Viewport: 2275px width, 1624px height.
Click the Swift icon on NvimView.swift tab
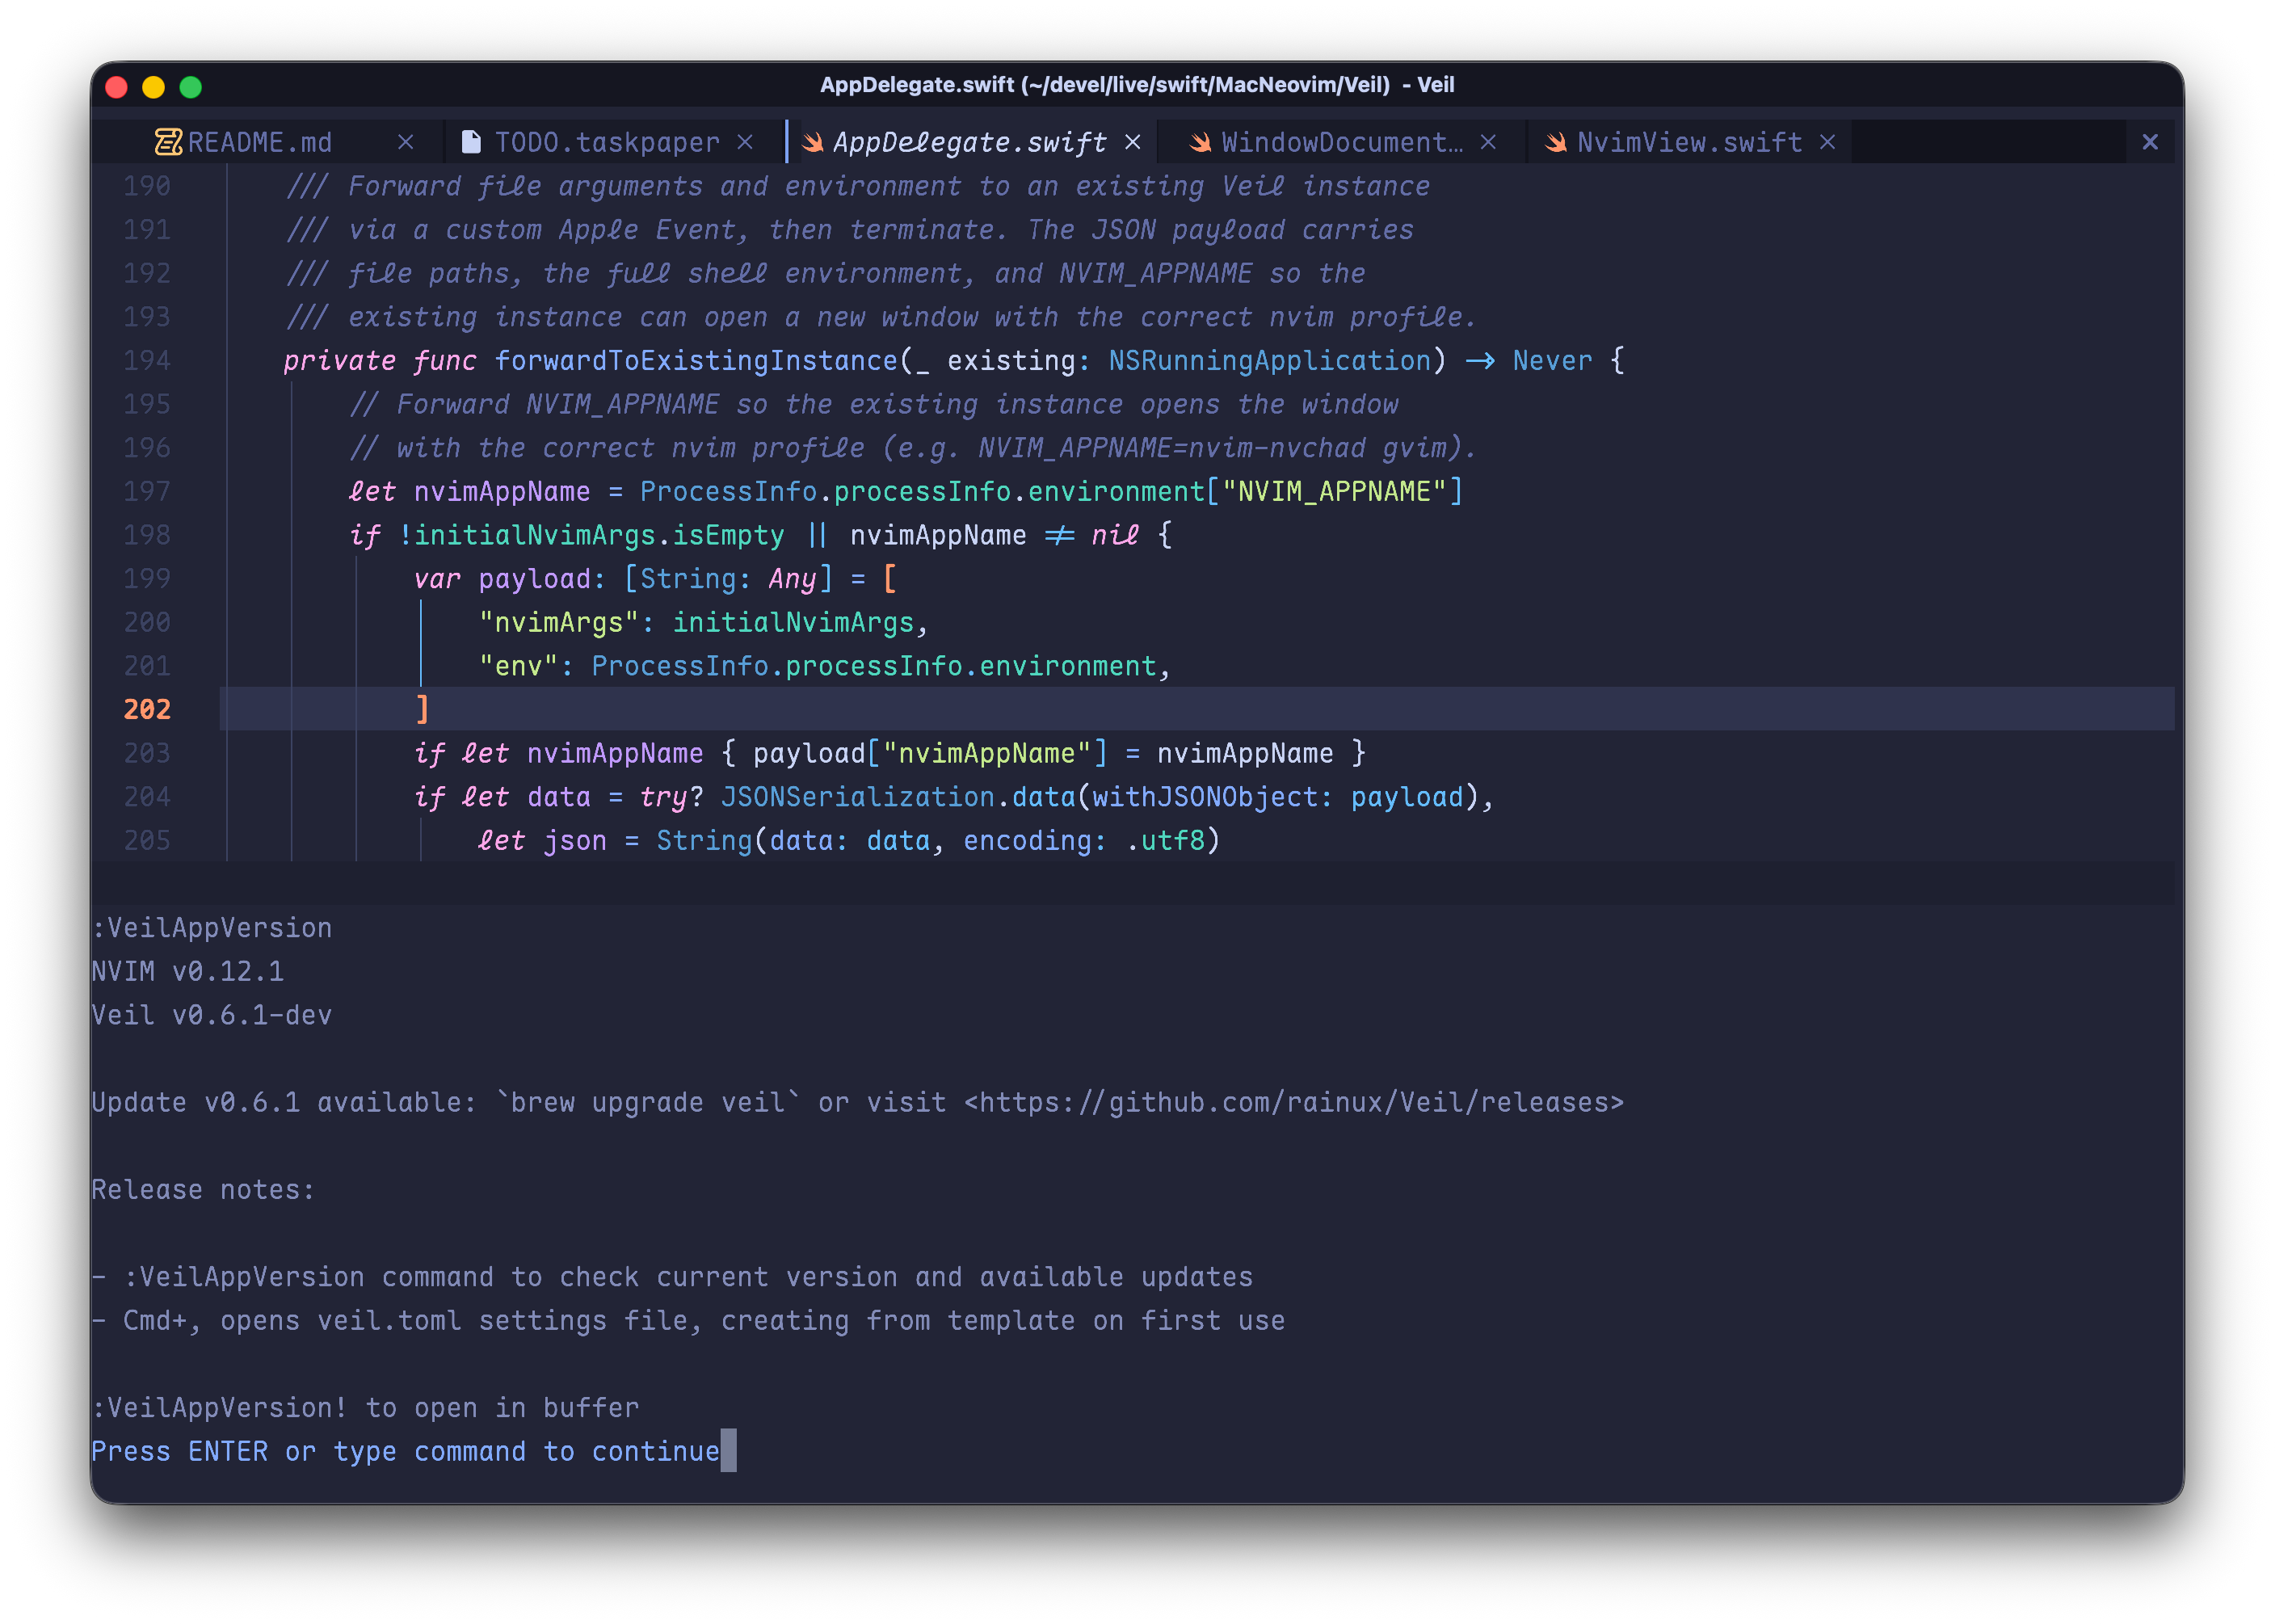1555,142
